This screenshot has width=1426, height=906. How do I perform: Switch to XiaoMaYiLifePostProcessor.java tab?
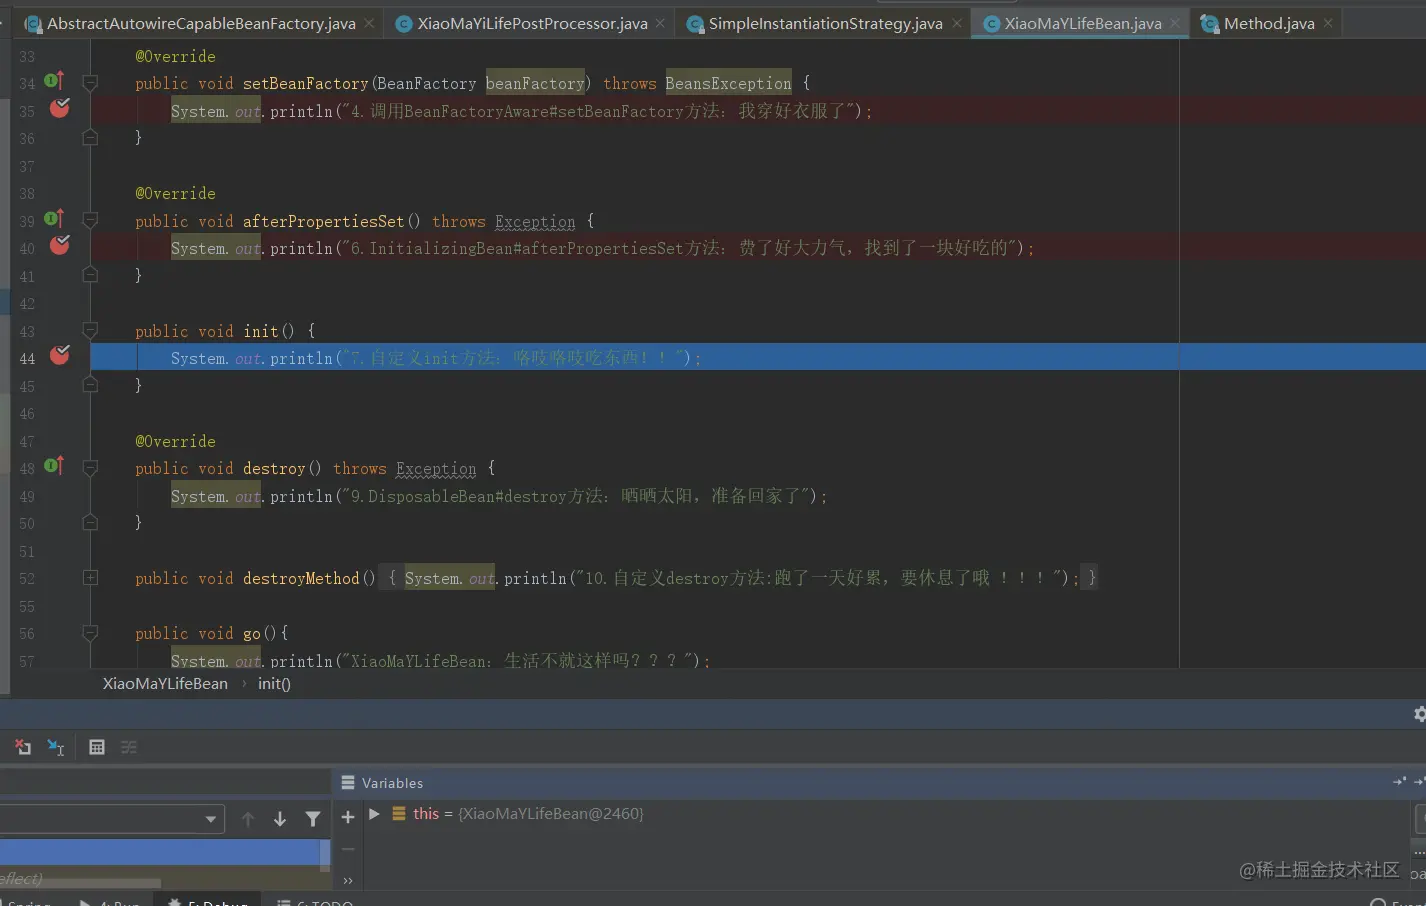point(532,23)
